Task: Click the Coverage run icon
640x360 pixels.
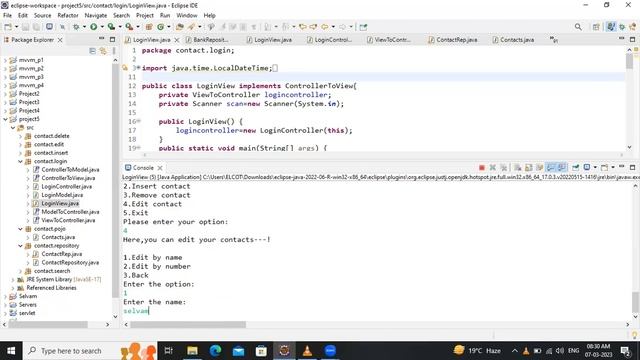Action: [111, 27]
